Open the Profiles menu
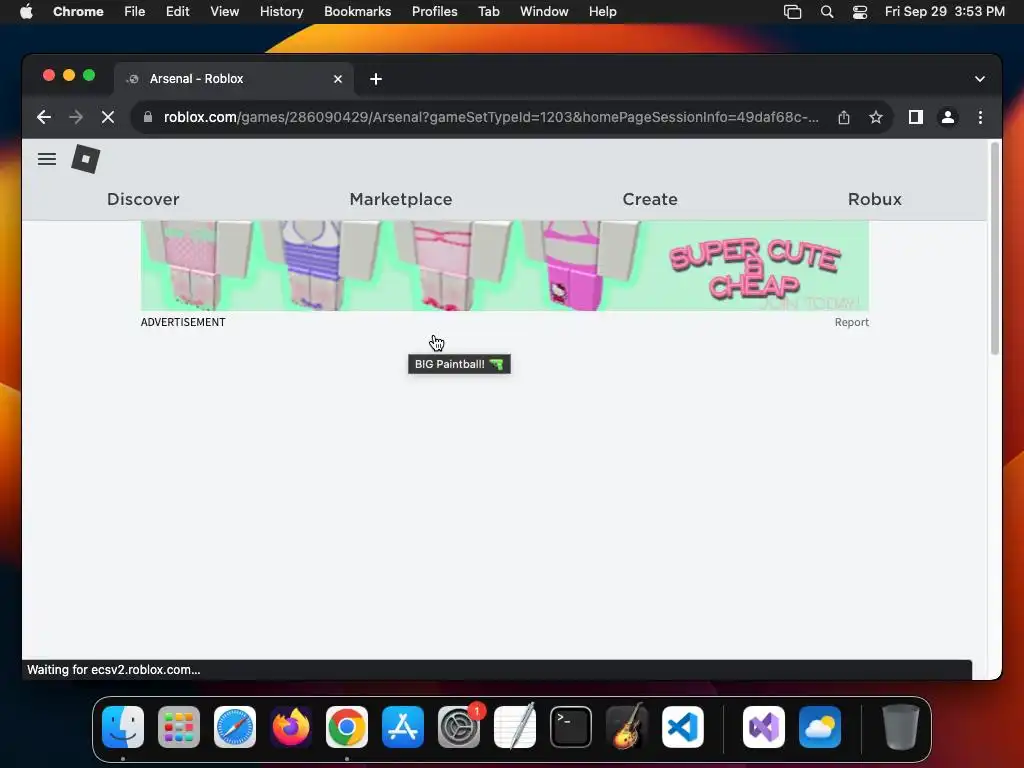Screen dimensions: 1024x768 point(434,12)
